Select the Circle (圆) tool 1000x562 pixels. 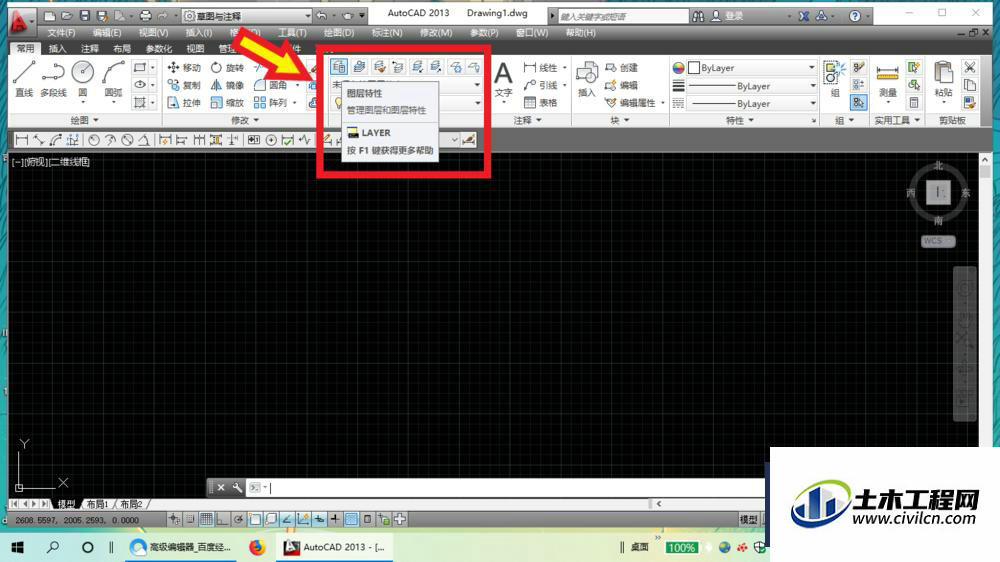83,79
